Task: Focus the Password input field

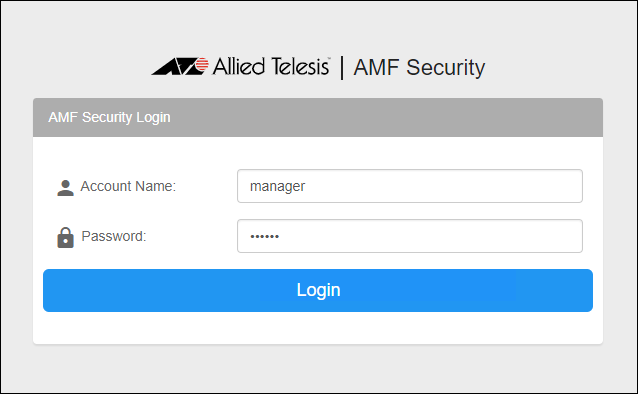Action: pyautogui.click(x=410, y=236)
